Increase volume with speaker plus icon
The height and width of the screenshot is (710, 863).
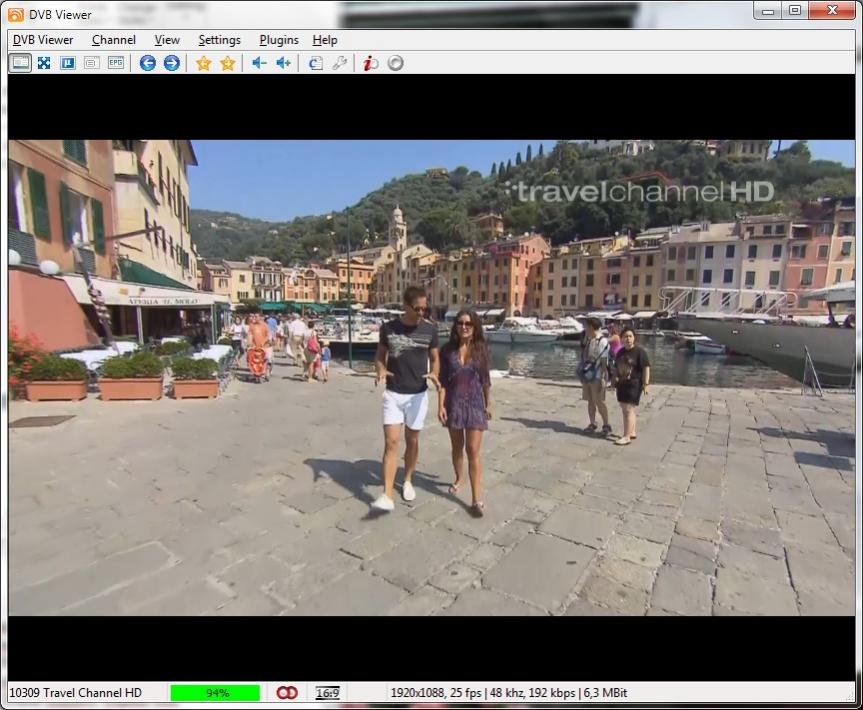(x=283, y=63)
